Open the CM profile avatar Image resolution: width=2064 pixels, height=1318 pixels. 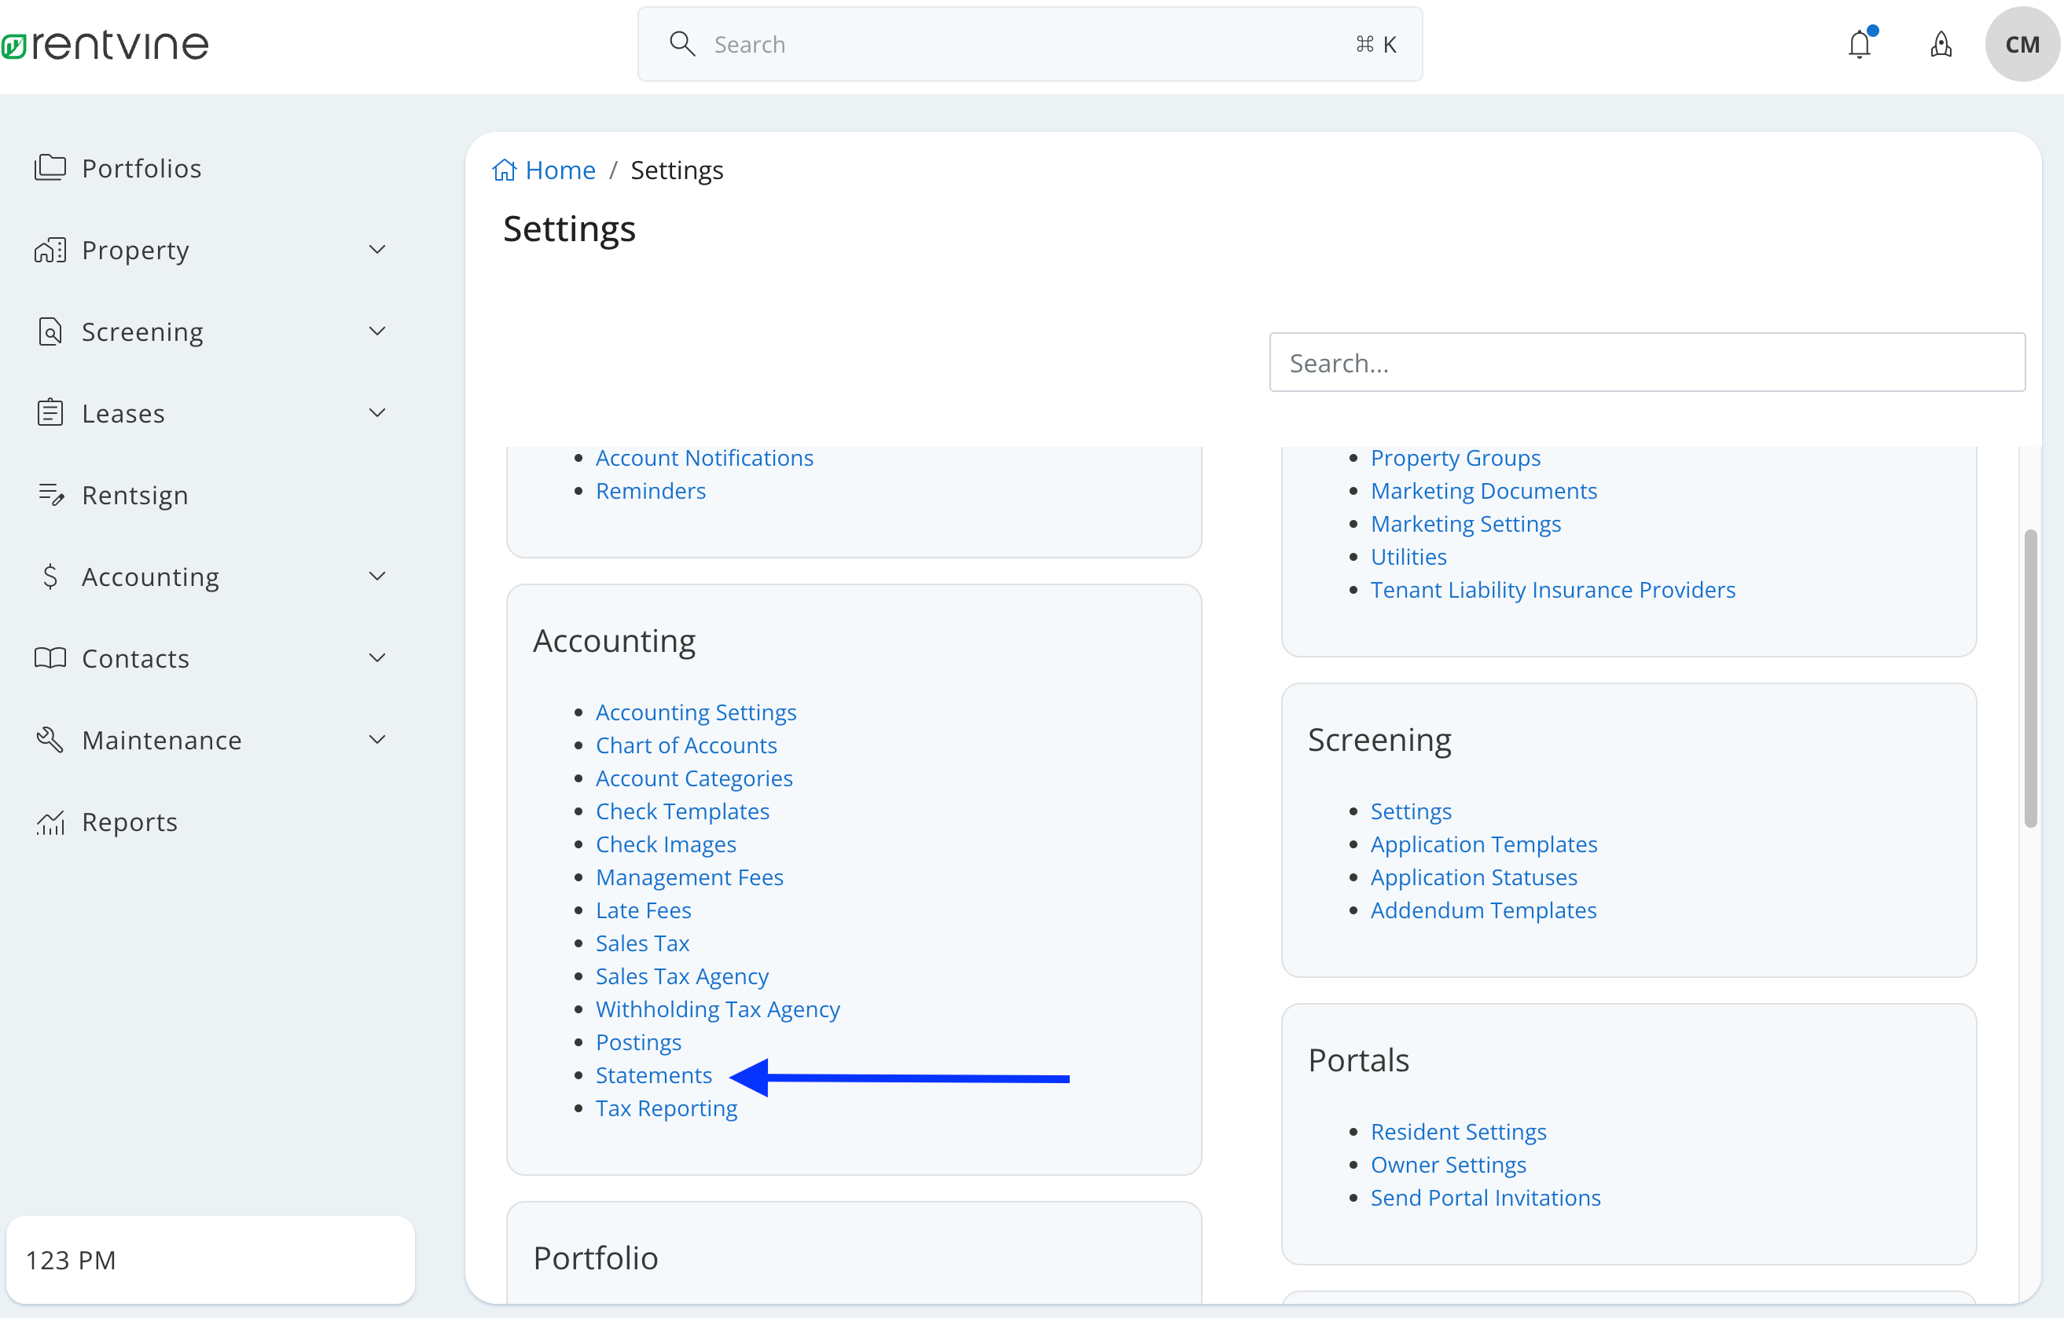pyautogui.click(x=2021, y=44)
